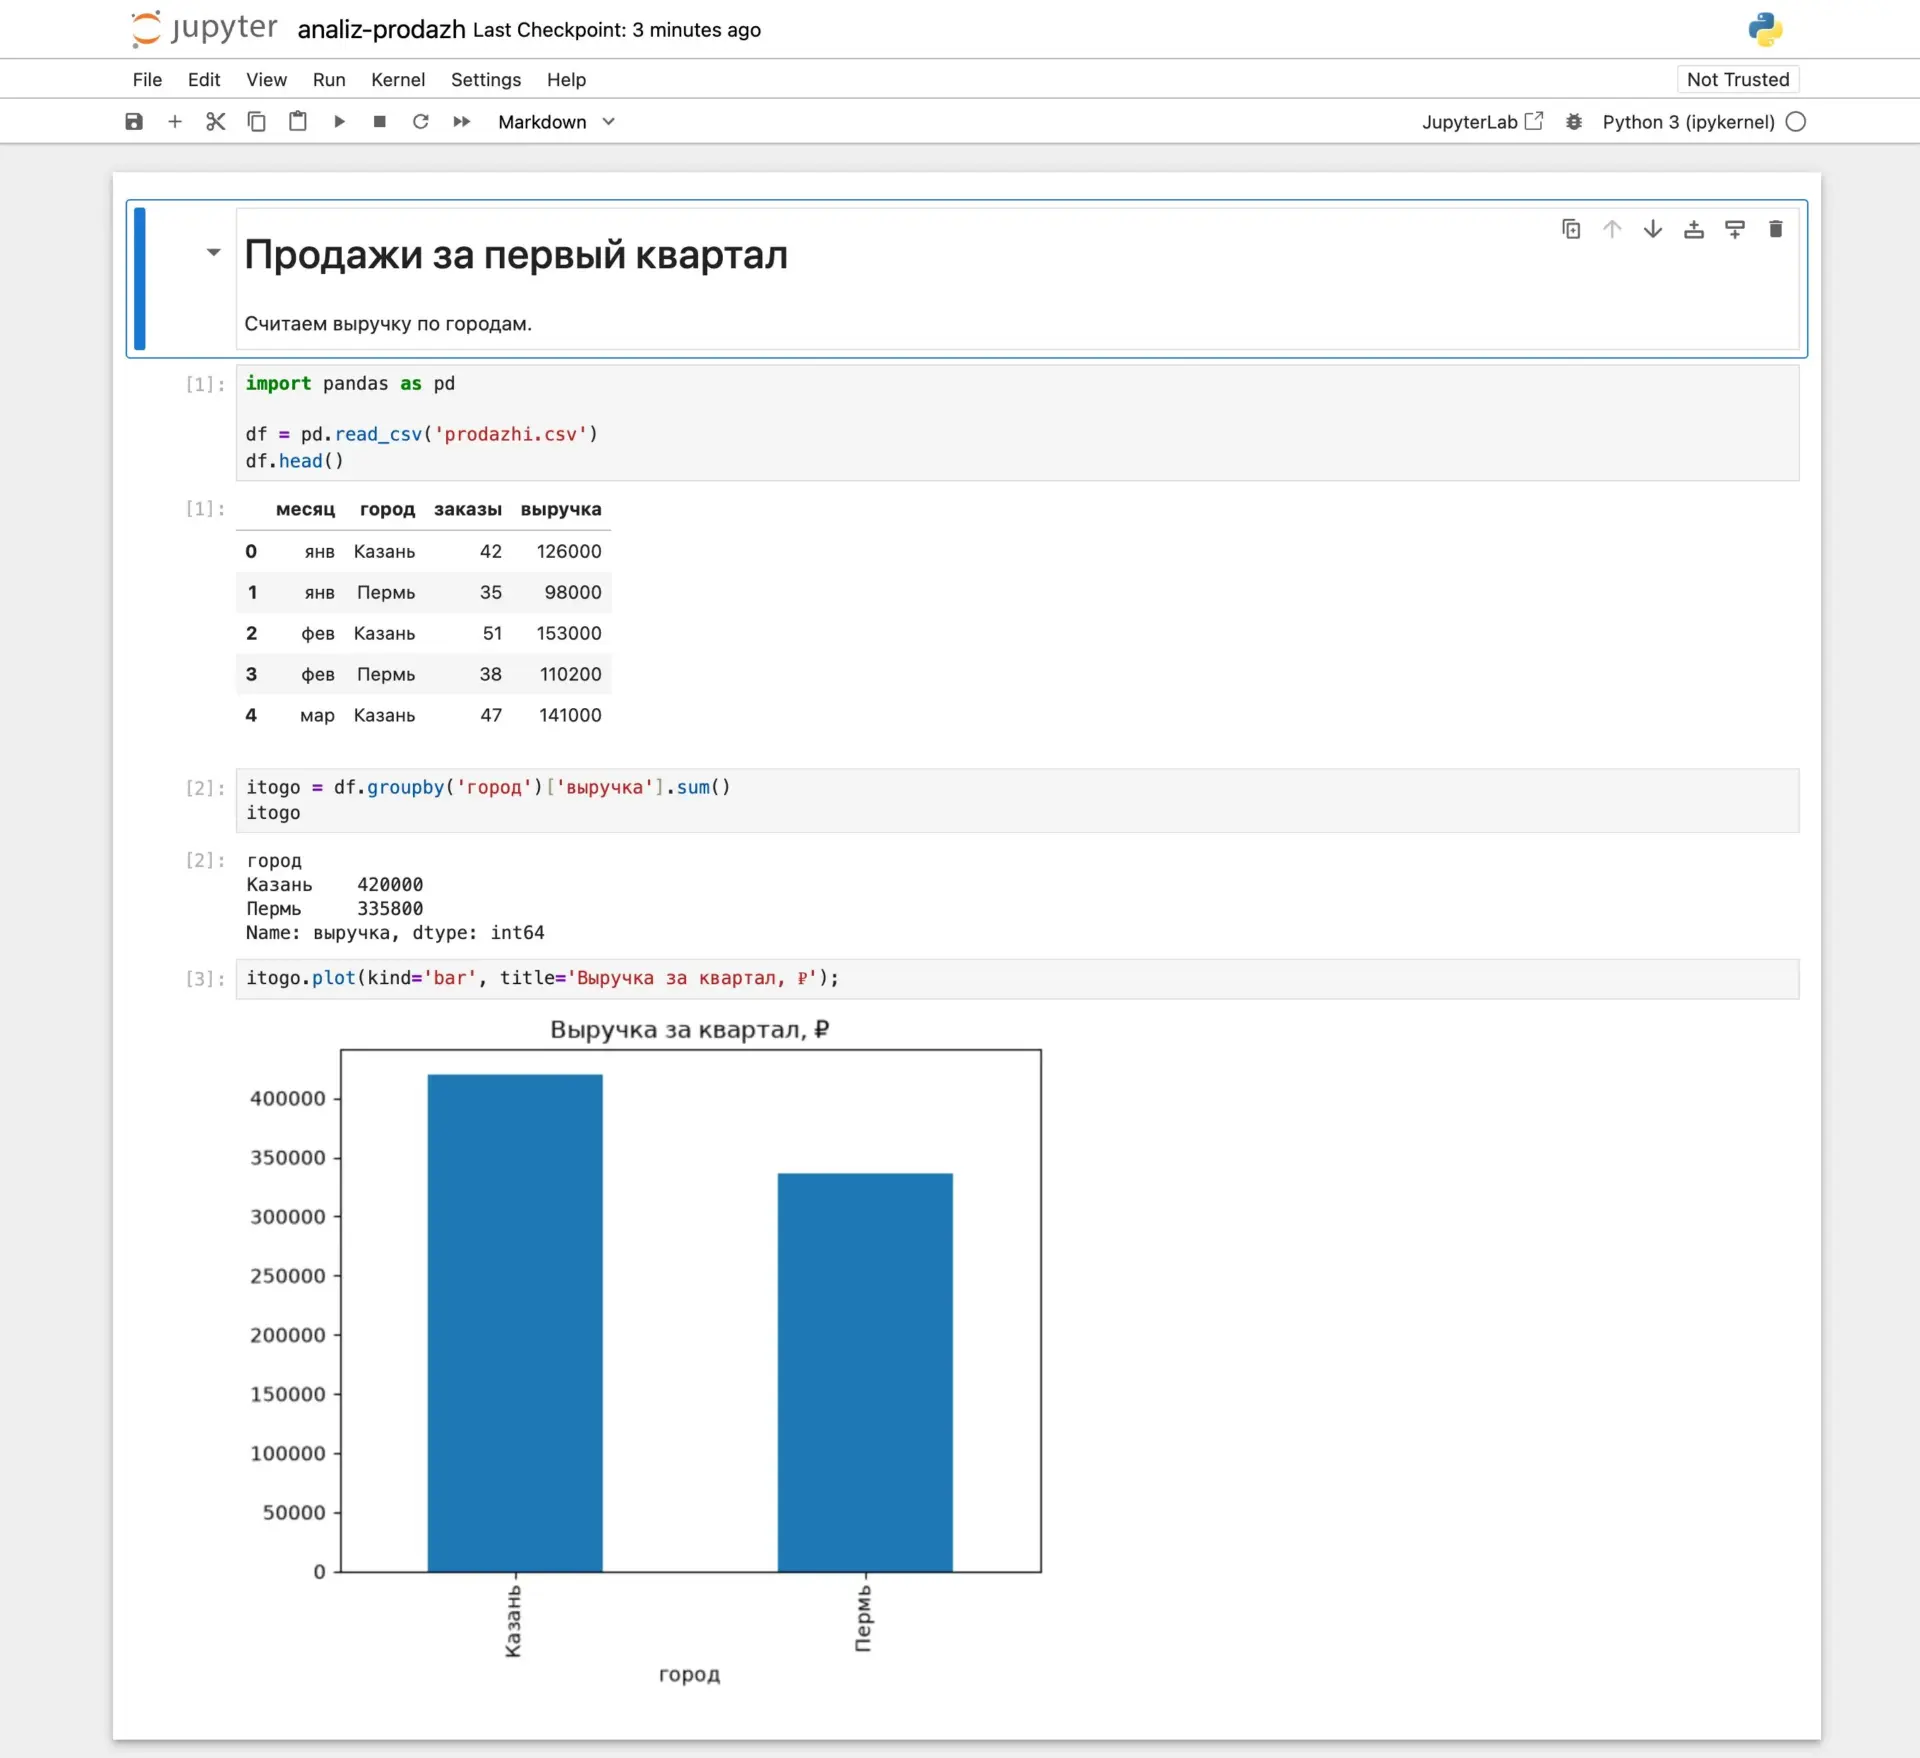1920x1758 pixels.
Task: Insert a cell above this cell
Action: coord(1694,229)
